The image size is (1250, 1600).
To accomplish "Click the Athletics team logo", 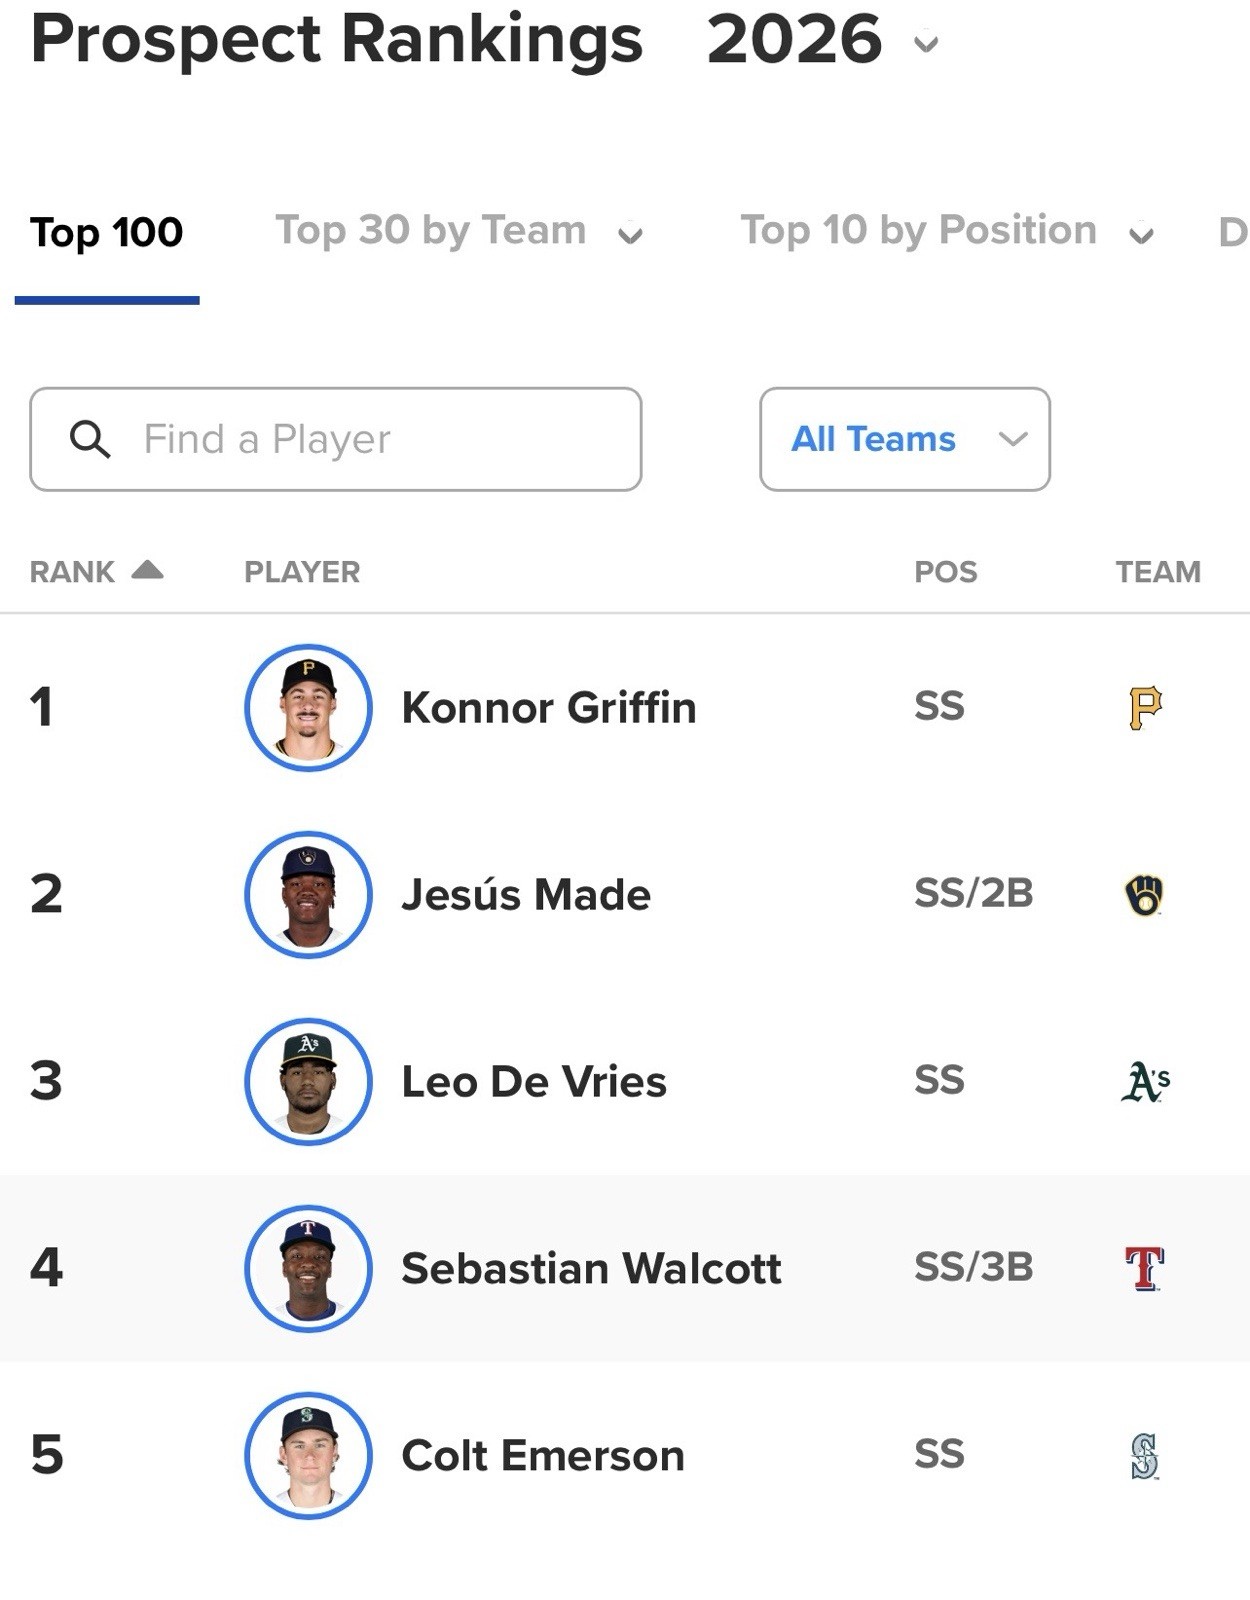I will (x=1145, y=1082).
